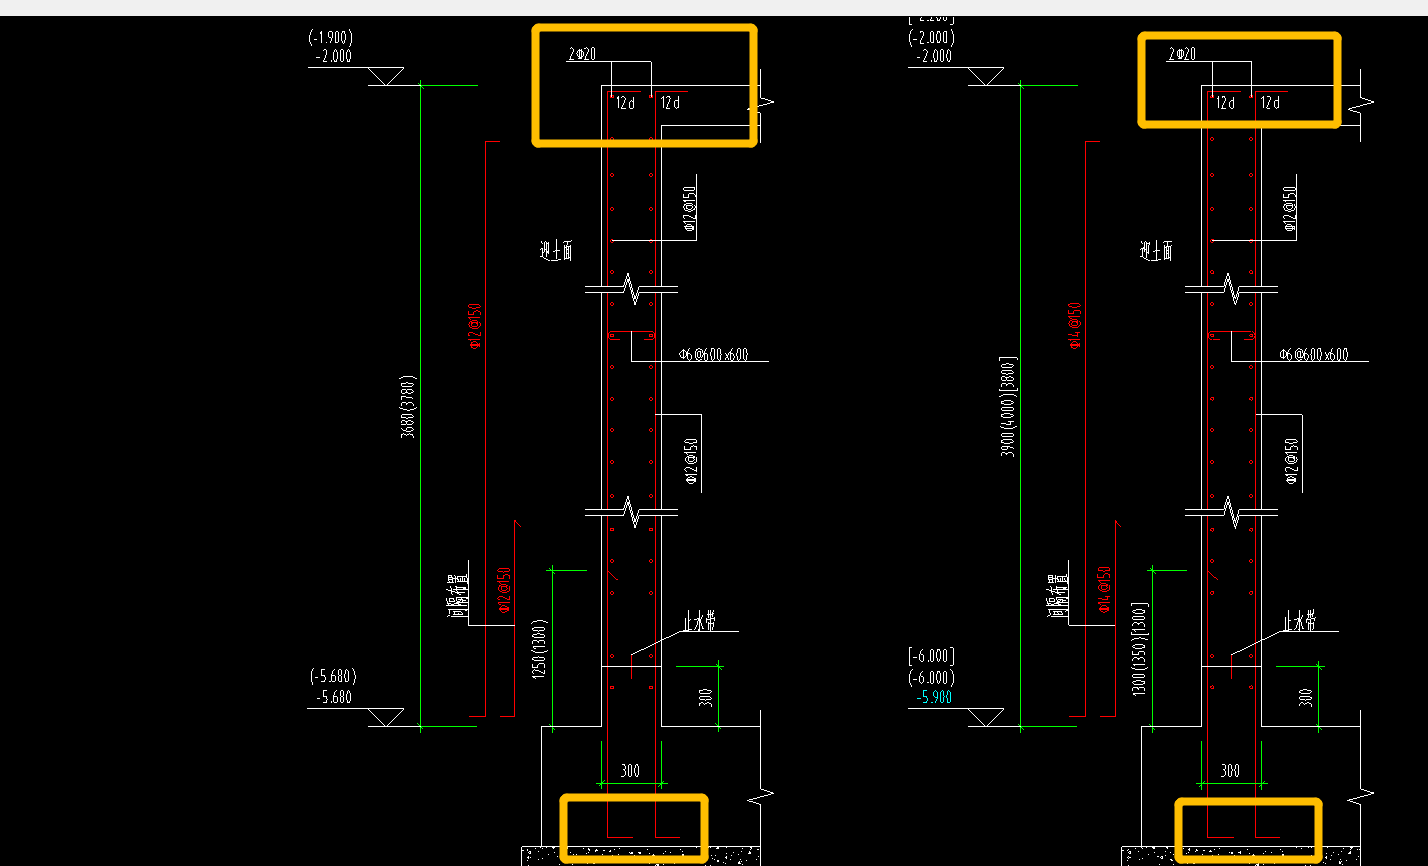Click "止水带" waterstop label in left section
The width and height of the screenshot is (1428, 866).
click(699, 623)
